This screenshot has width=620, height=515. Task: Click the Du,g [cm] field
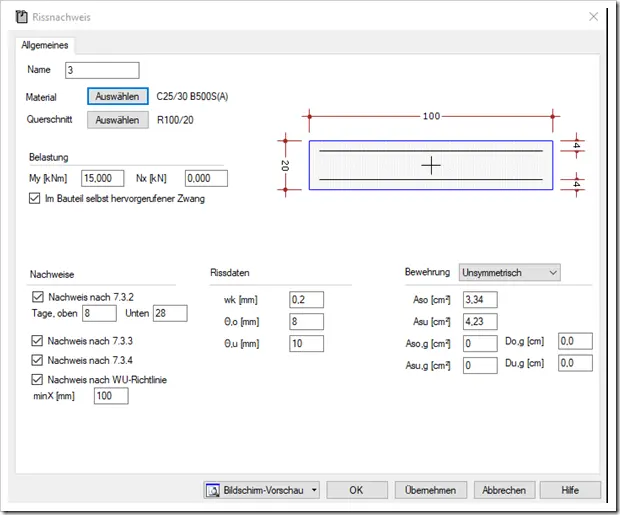(x=575, y=363)
